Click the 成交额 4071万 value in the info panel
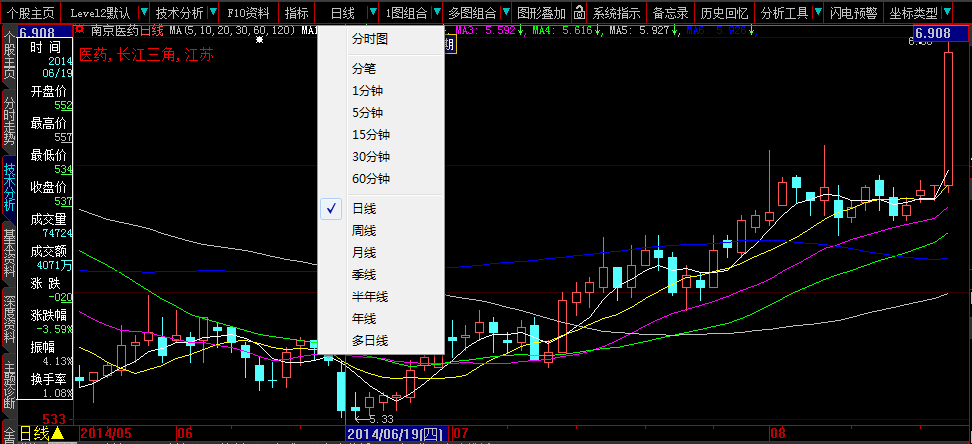This screenshot has height=444, width=972. tap(56, 267)
